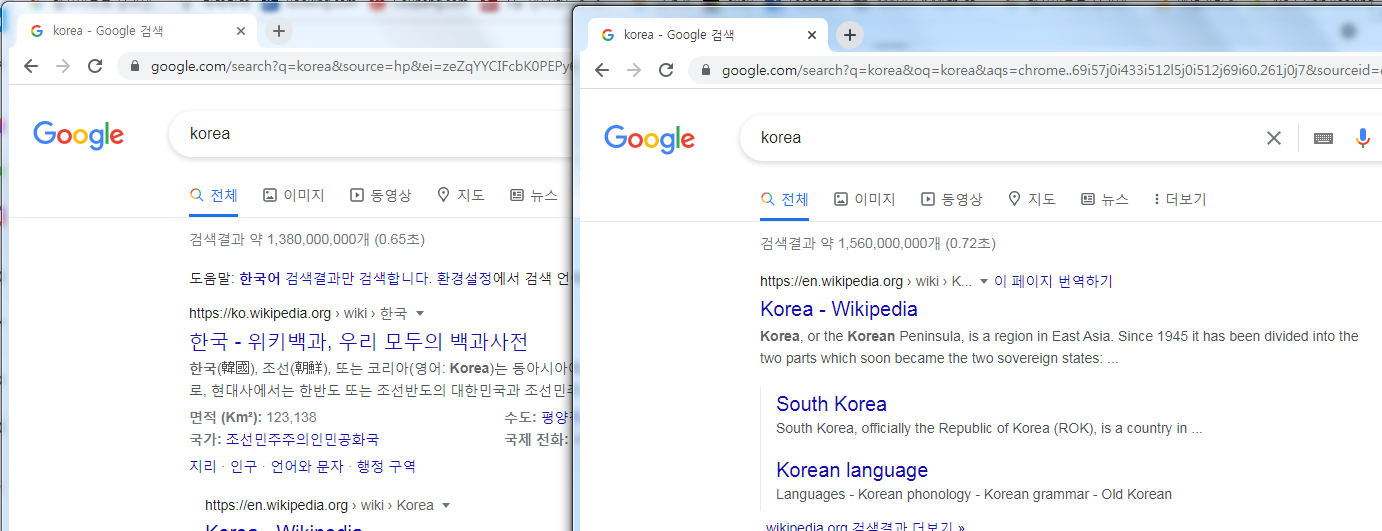Image resolution: width=1382 pixels, height=531 pixels.
Task: Select the 동영상 tab in the right window
Action: point(952,199)
